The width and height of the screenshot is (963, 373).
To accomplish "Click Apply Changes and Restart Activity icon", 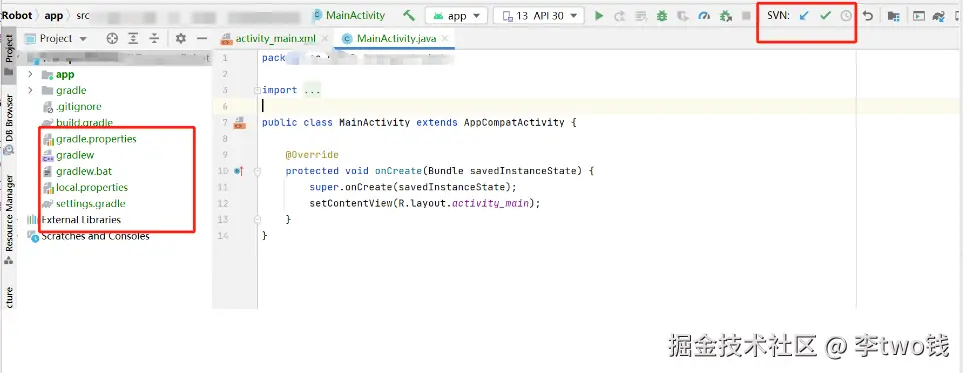I will (620, 16).
